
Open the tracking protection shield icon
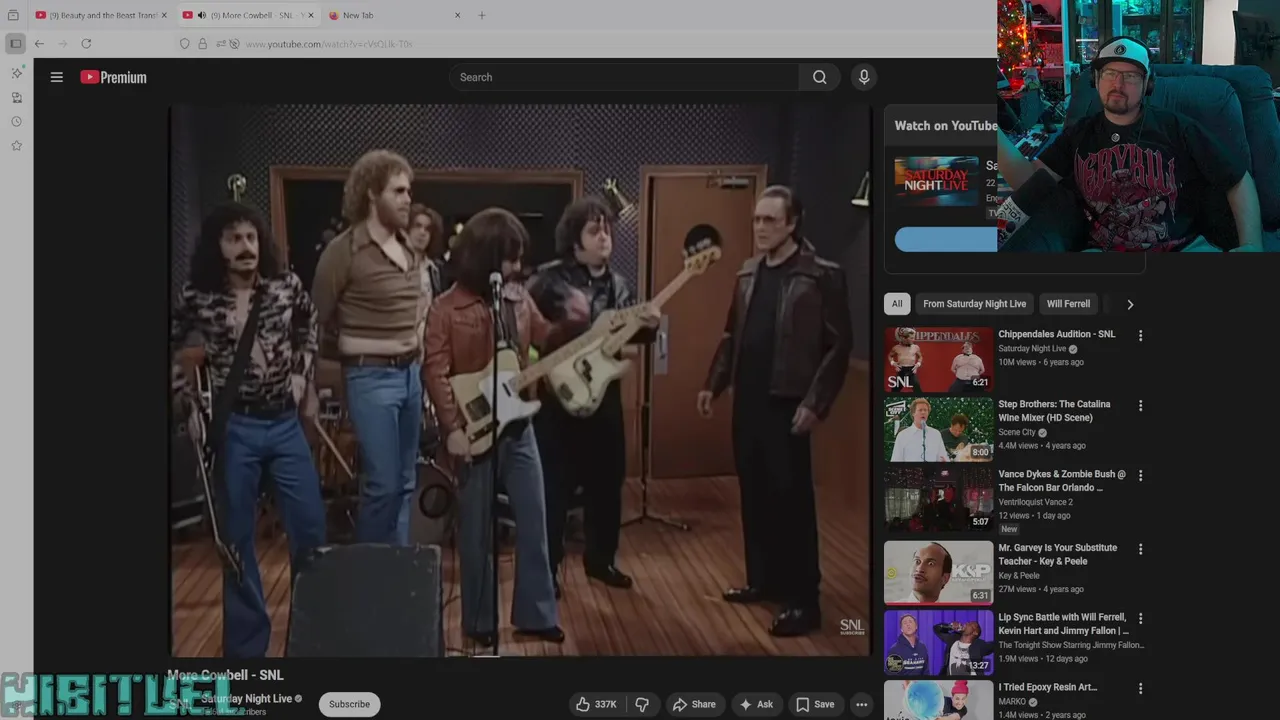[x=184, y=44]
